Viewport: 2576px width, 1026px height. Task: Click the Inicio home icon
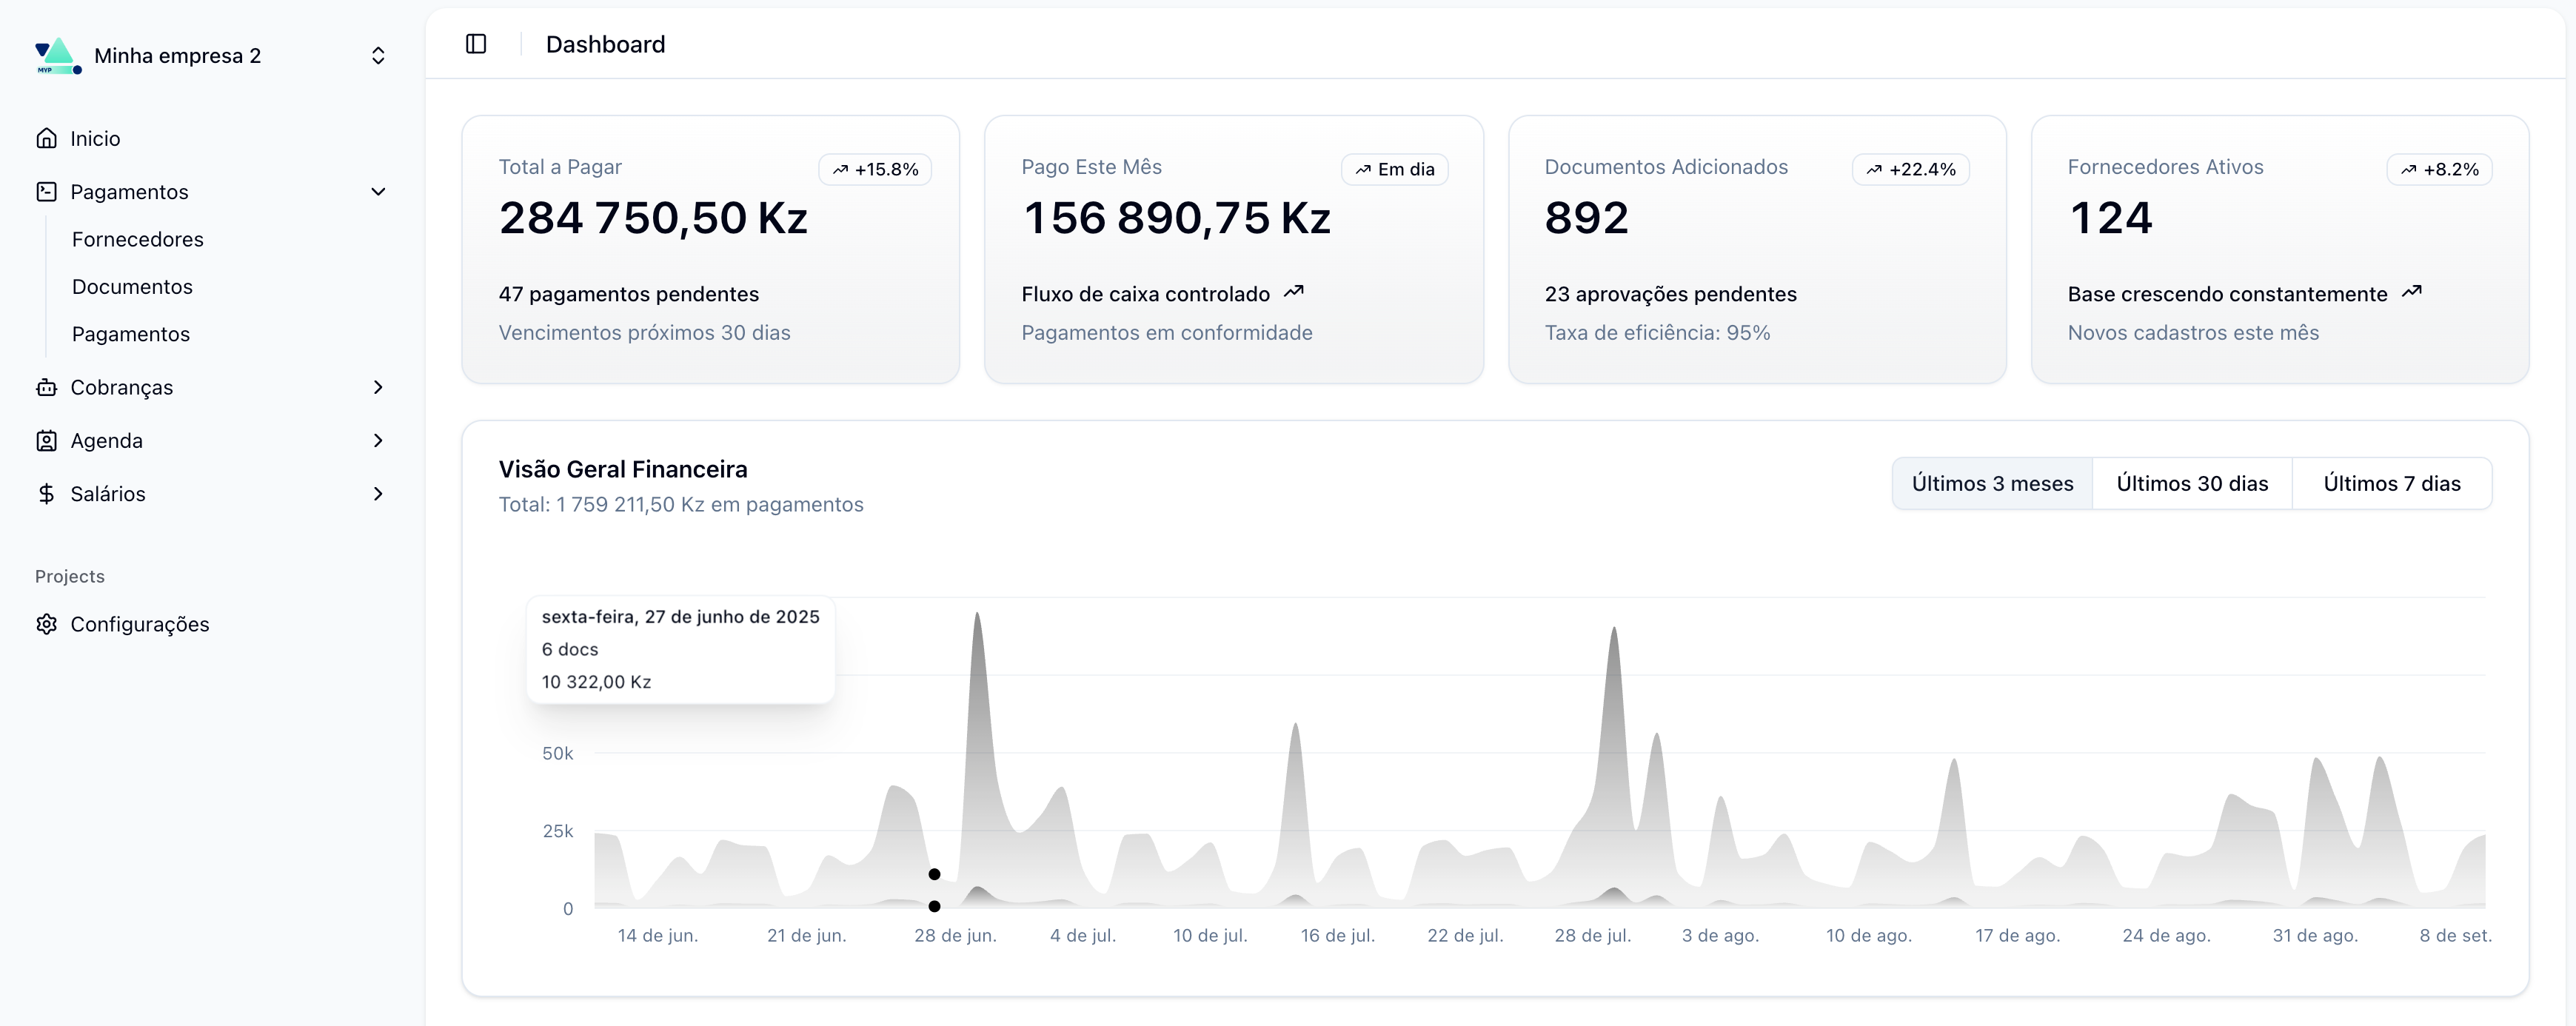(46, 138)
